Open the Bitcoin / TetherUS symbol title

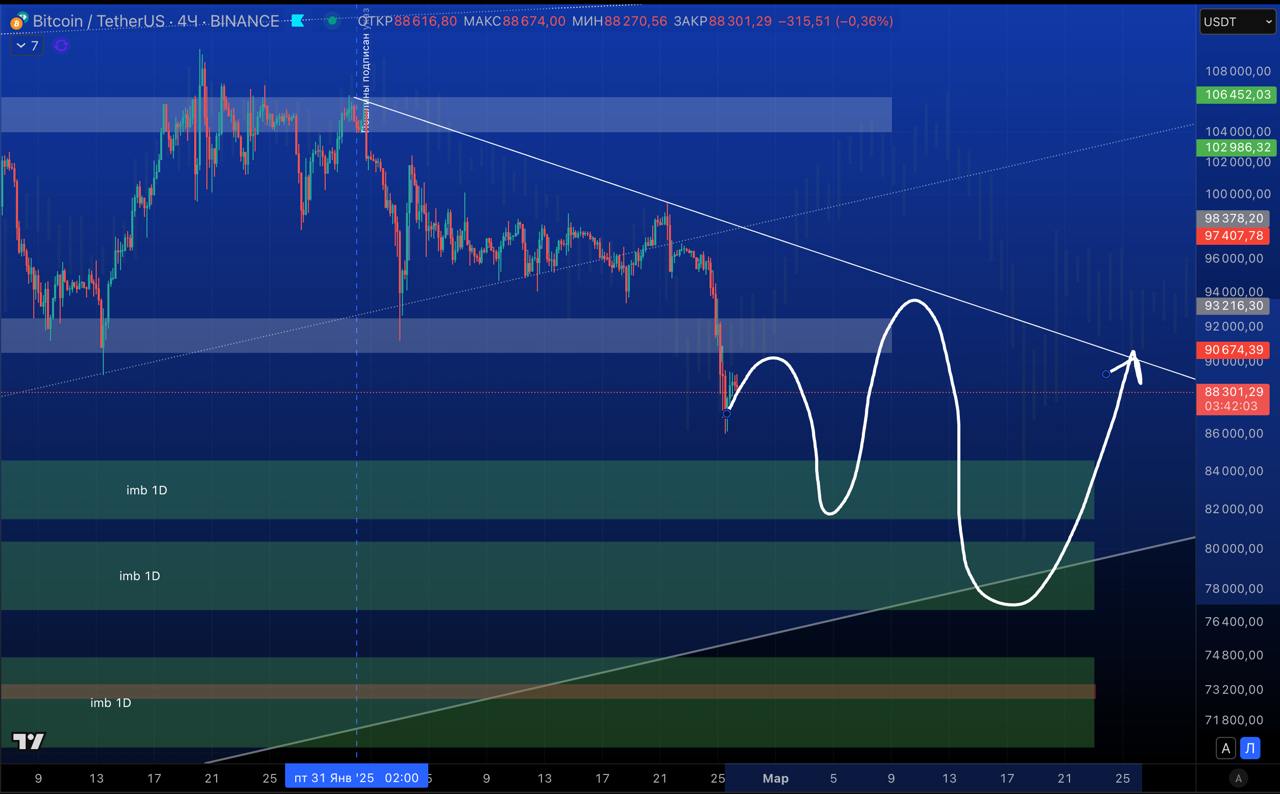[x=155, y=21]
